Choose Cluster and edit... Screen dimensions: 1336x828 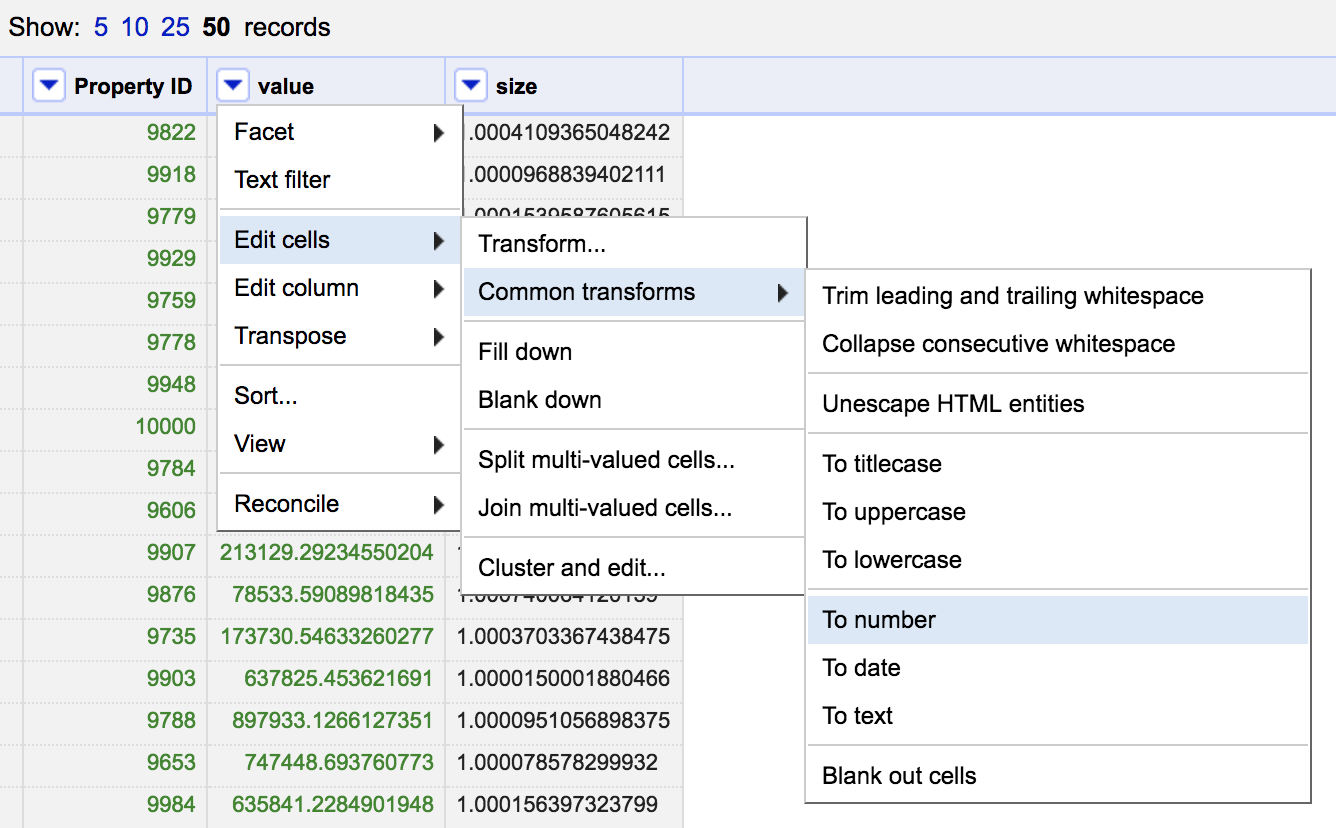634,568
